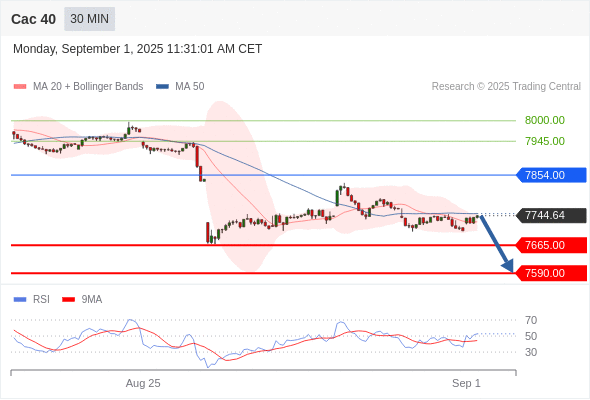
Task: Click the blue MA 50 color swatch
Action: pyautogui.click(x=162, y=87)
